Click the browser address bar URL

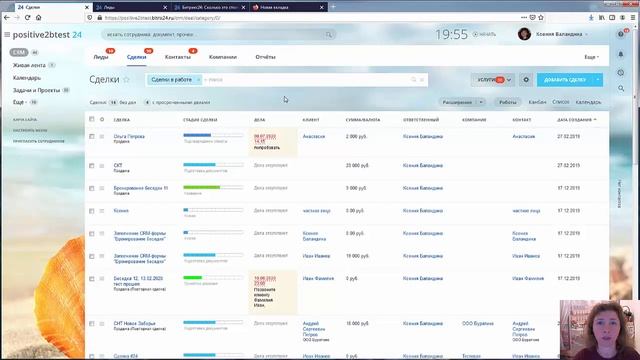click(x=162, y=18)
